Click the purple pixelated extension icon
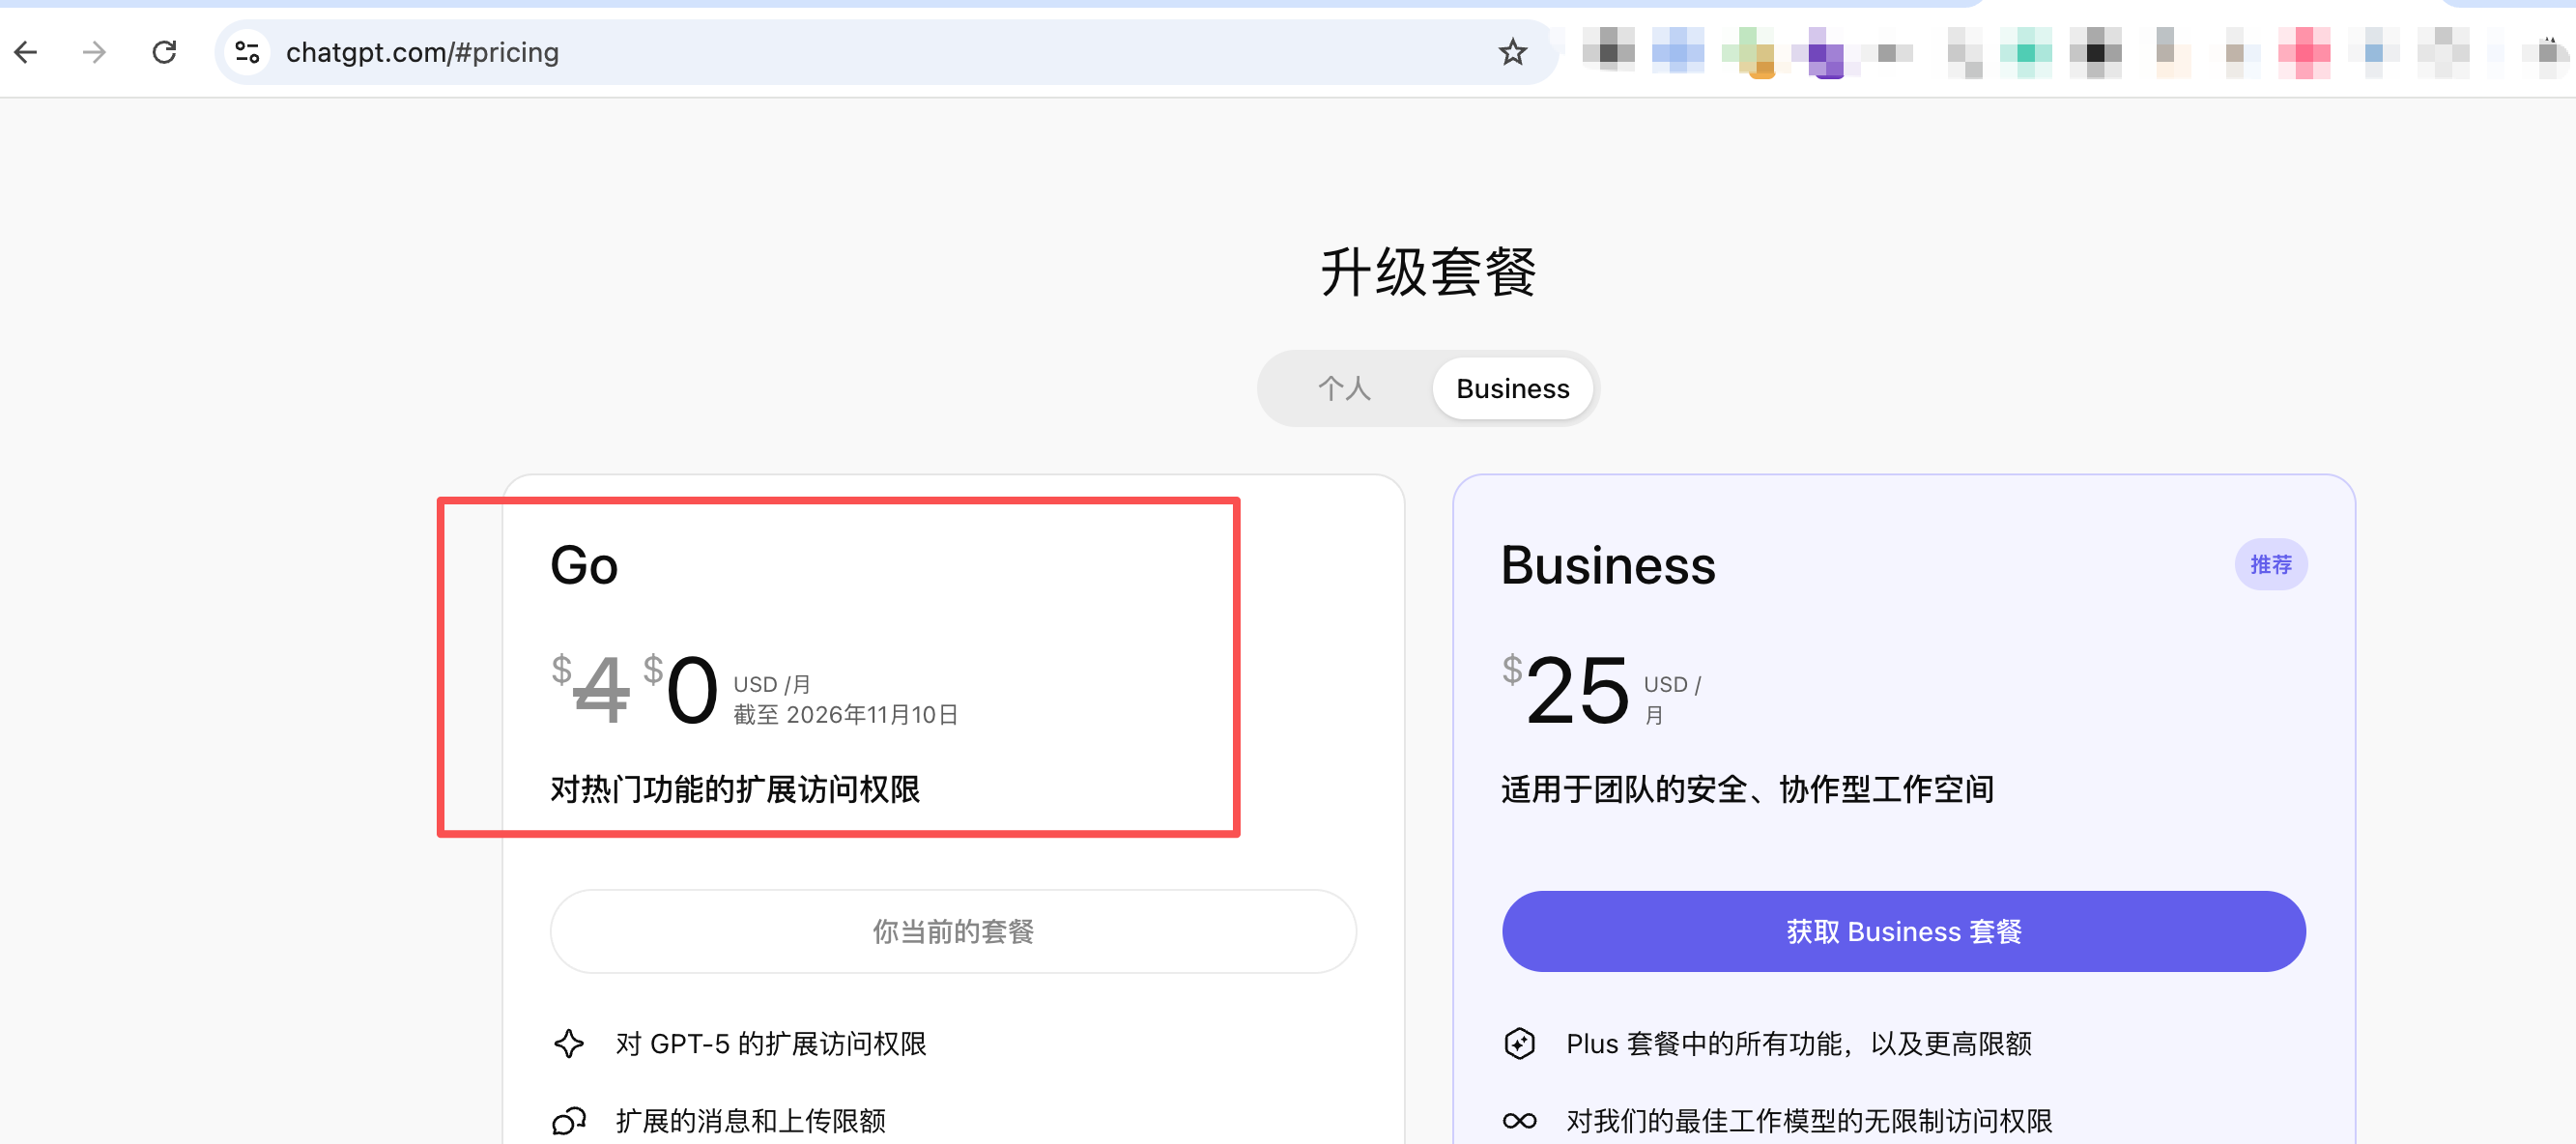The image size is (2576, 1144). point(1826,52)
